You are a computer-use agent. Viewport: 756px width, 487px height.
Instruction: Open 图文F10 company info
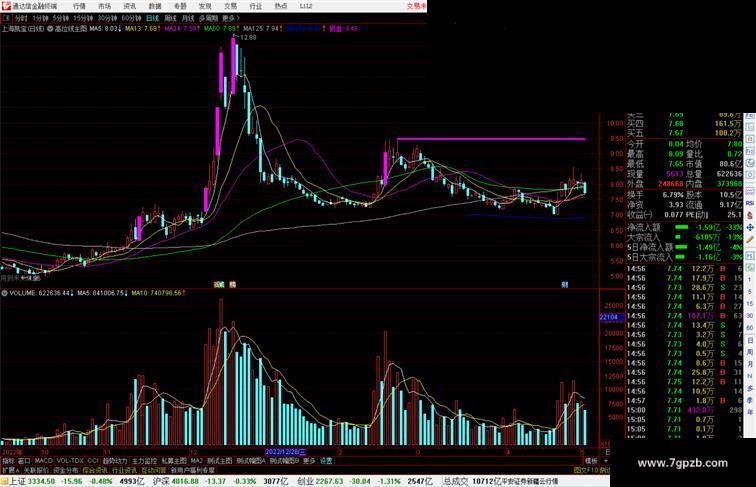click(586, 470)
